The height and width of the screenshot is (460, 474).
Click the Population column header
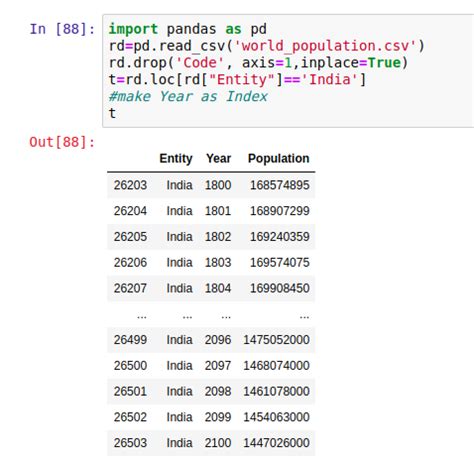pos(279,158)
